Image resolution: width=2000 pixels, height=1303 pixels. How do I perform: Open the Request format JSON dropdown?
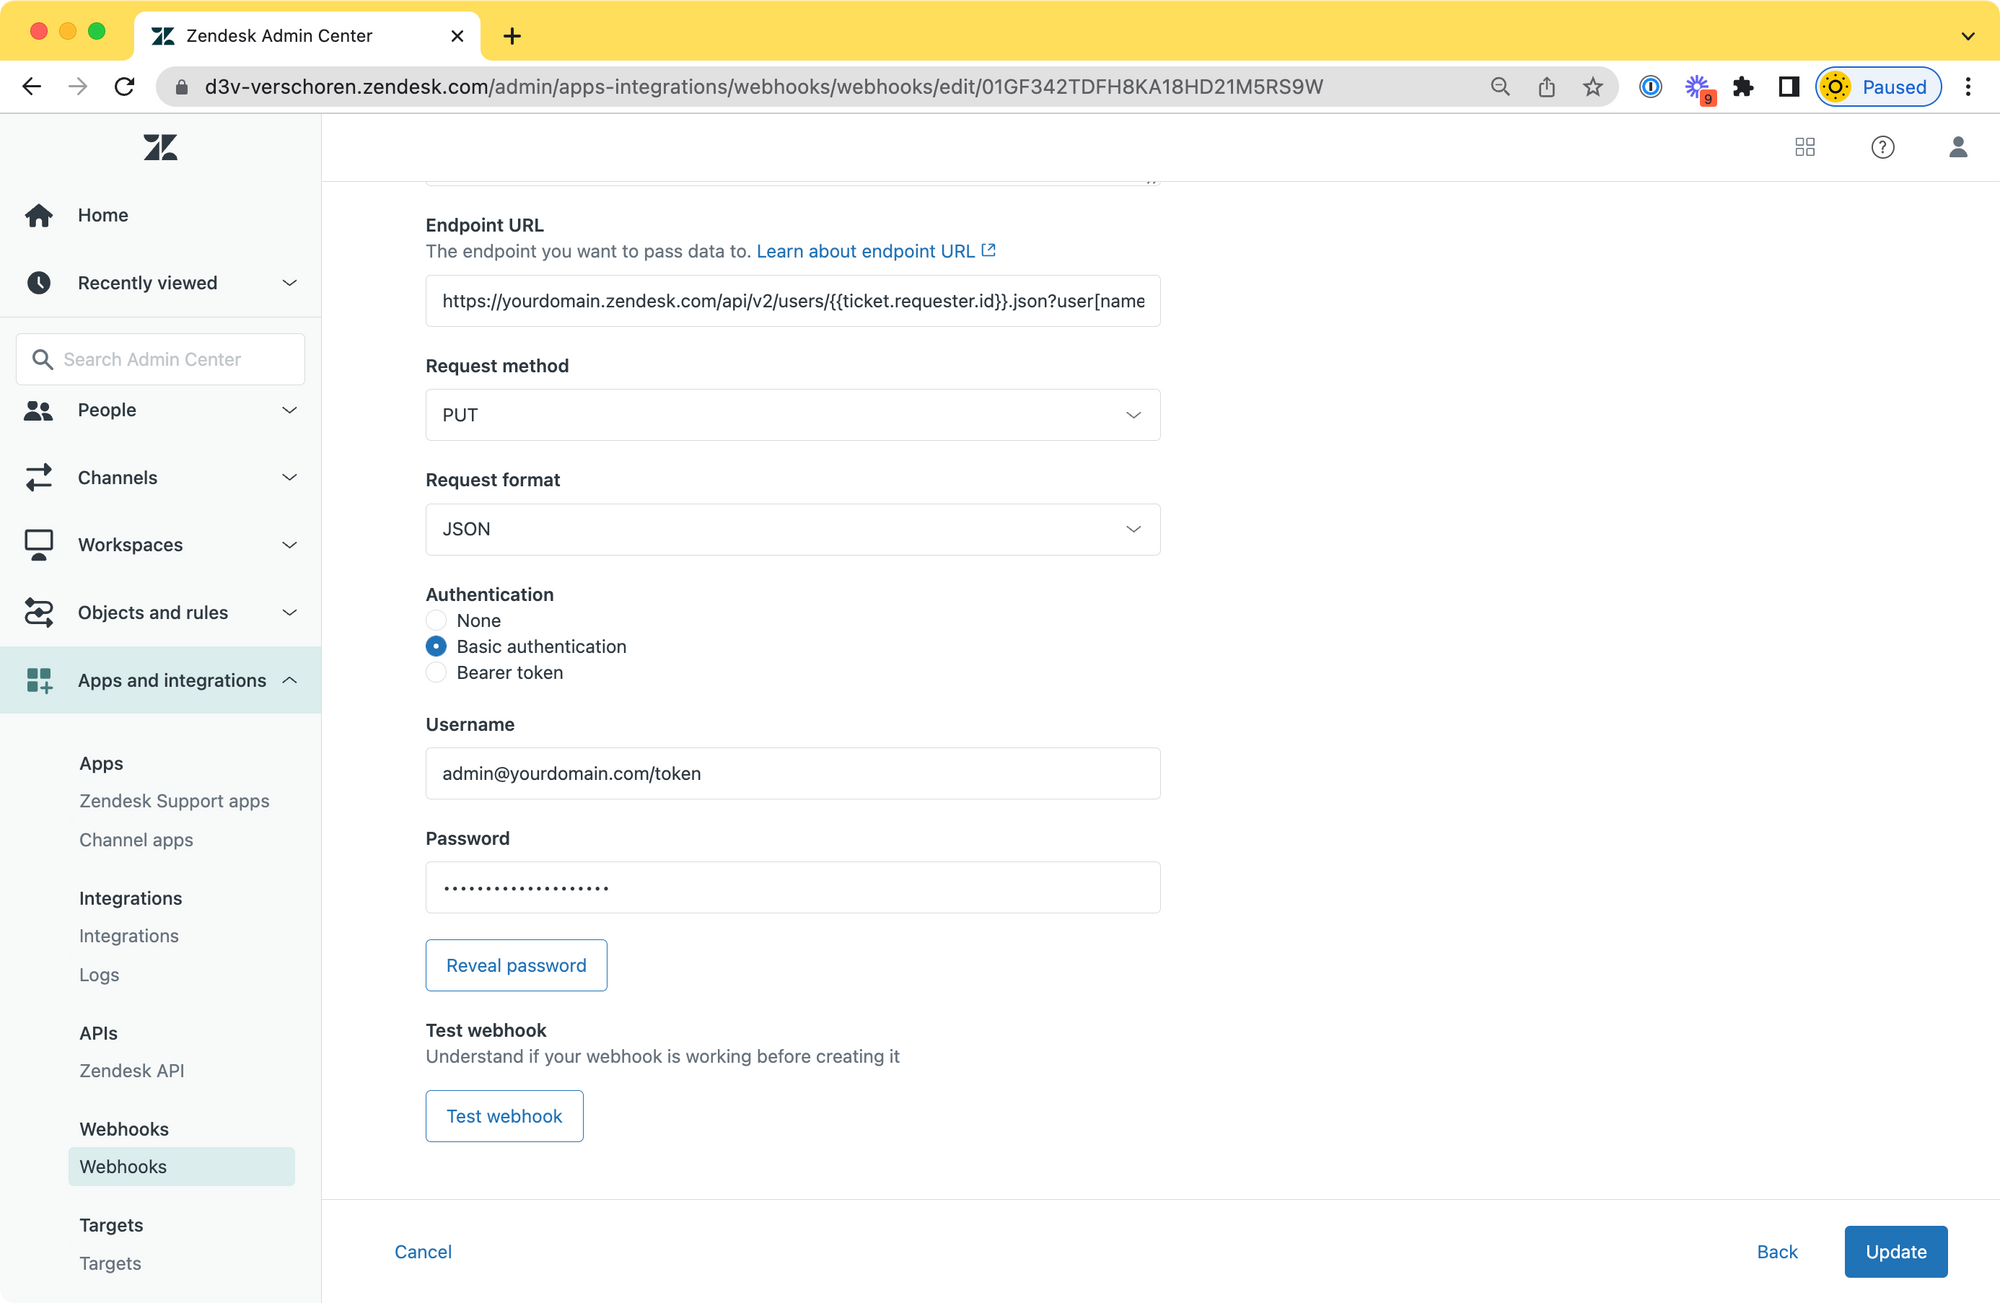click(792, 529)
